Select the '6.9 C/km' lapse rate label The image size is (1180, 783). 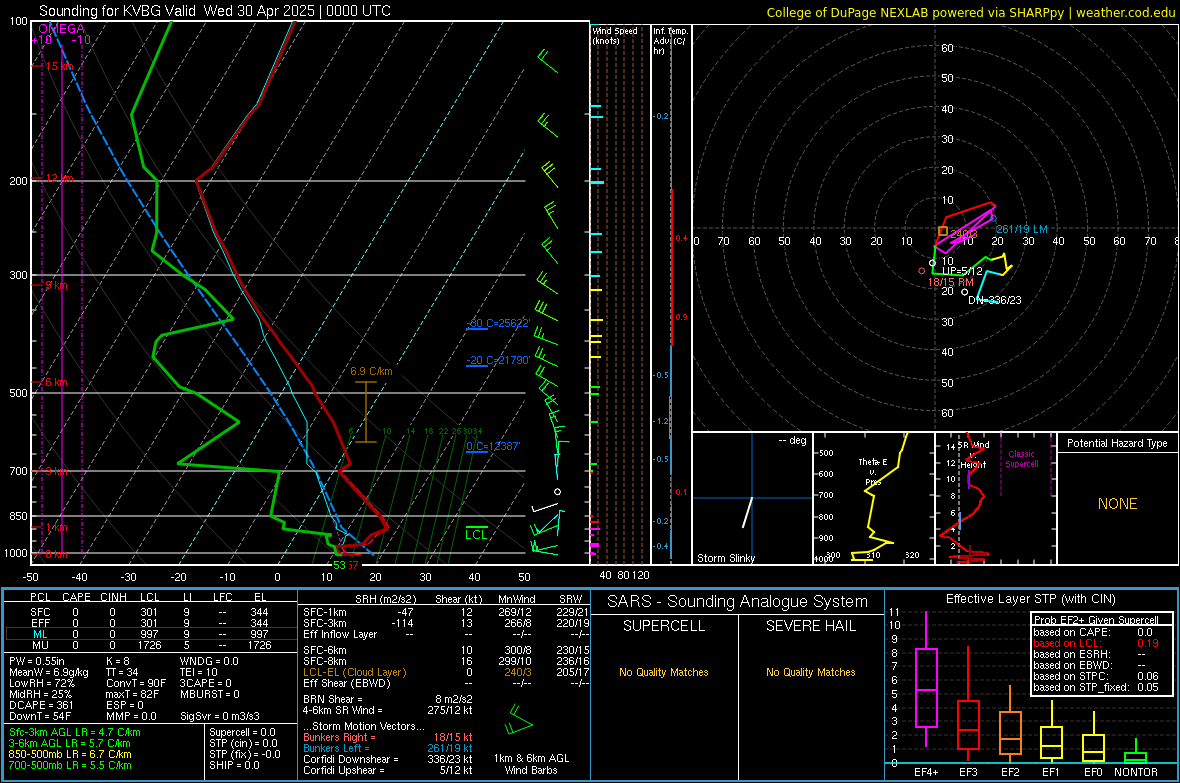click(x=371, y=371)
